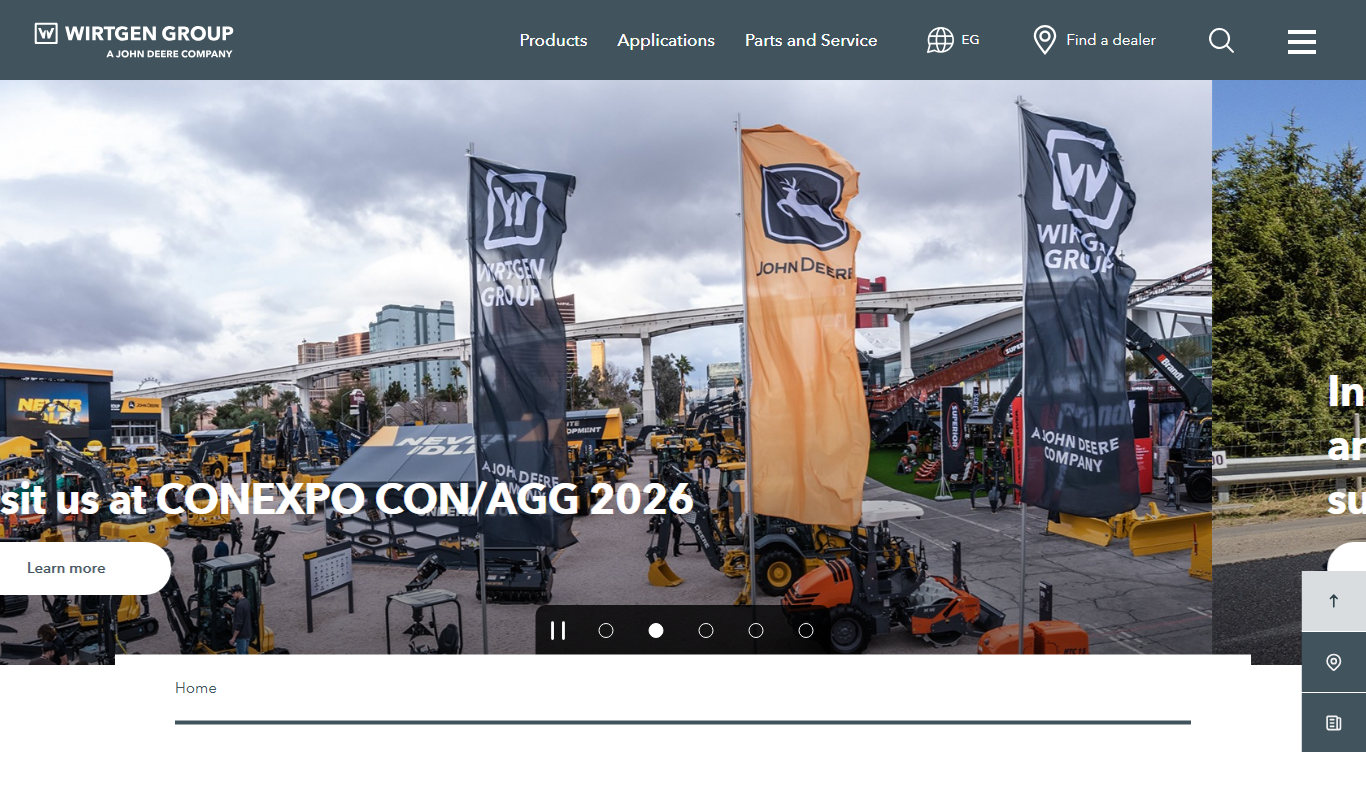
Task: Pause the hero slideshow
Action: click(x=558, y=630)
